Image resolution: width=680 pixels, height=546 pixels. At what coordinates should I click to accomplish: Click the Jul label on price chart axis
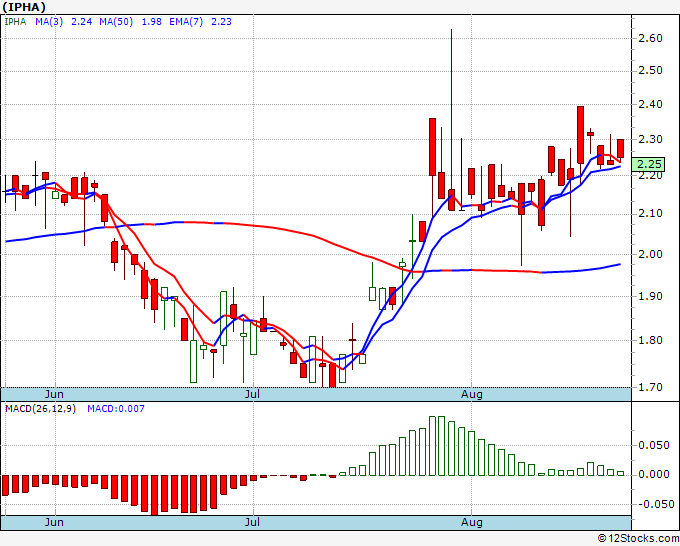pyautogui.click(x=252, y=394)
